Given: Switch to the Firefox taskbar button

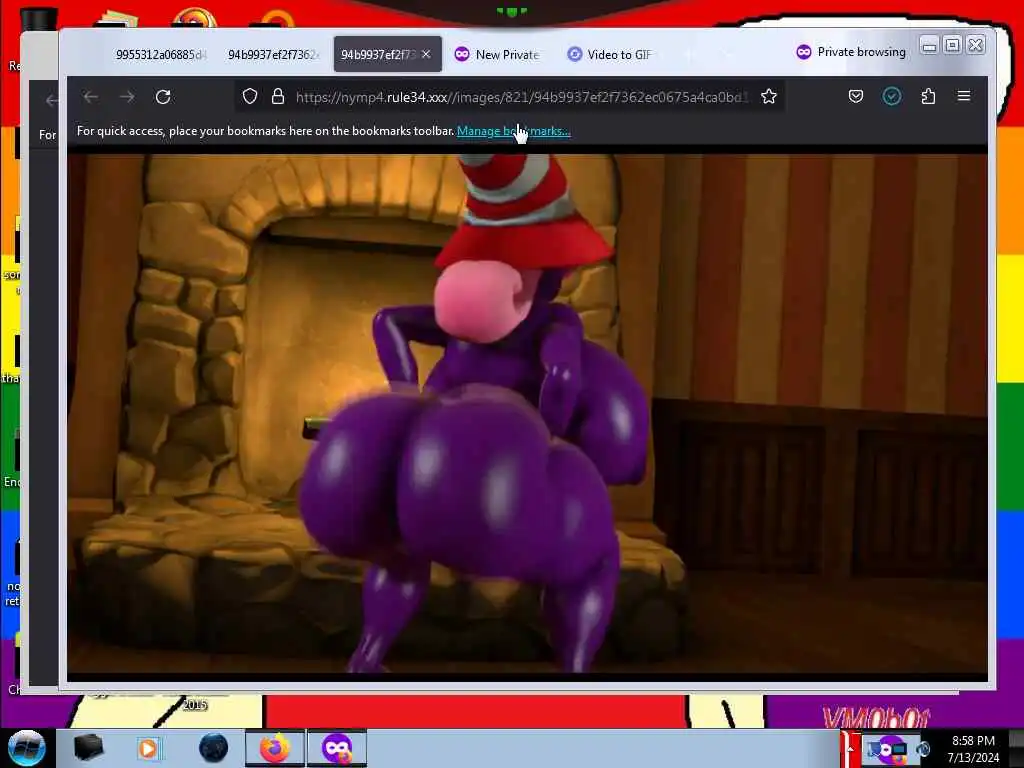Looking at the screenshot, I should click(x=275, y=748).
